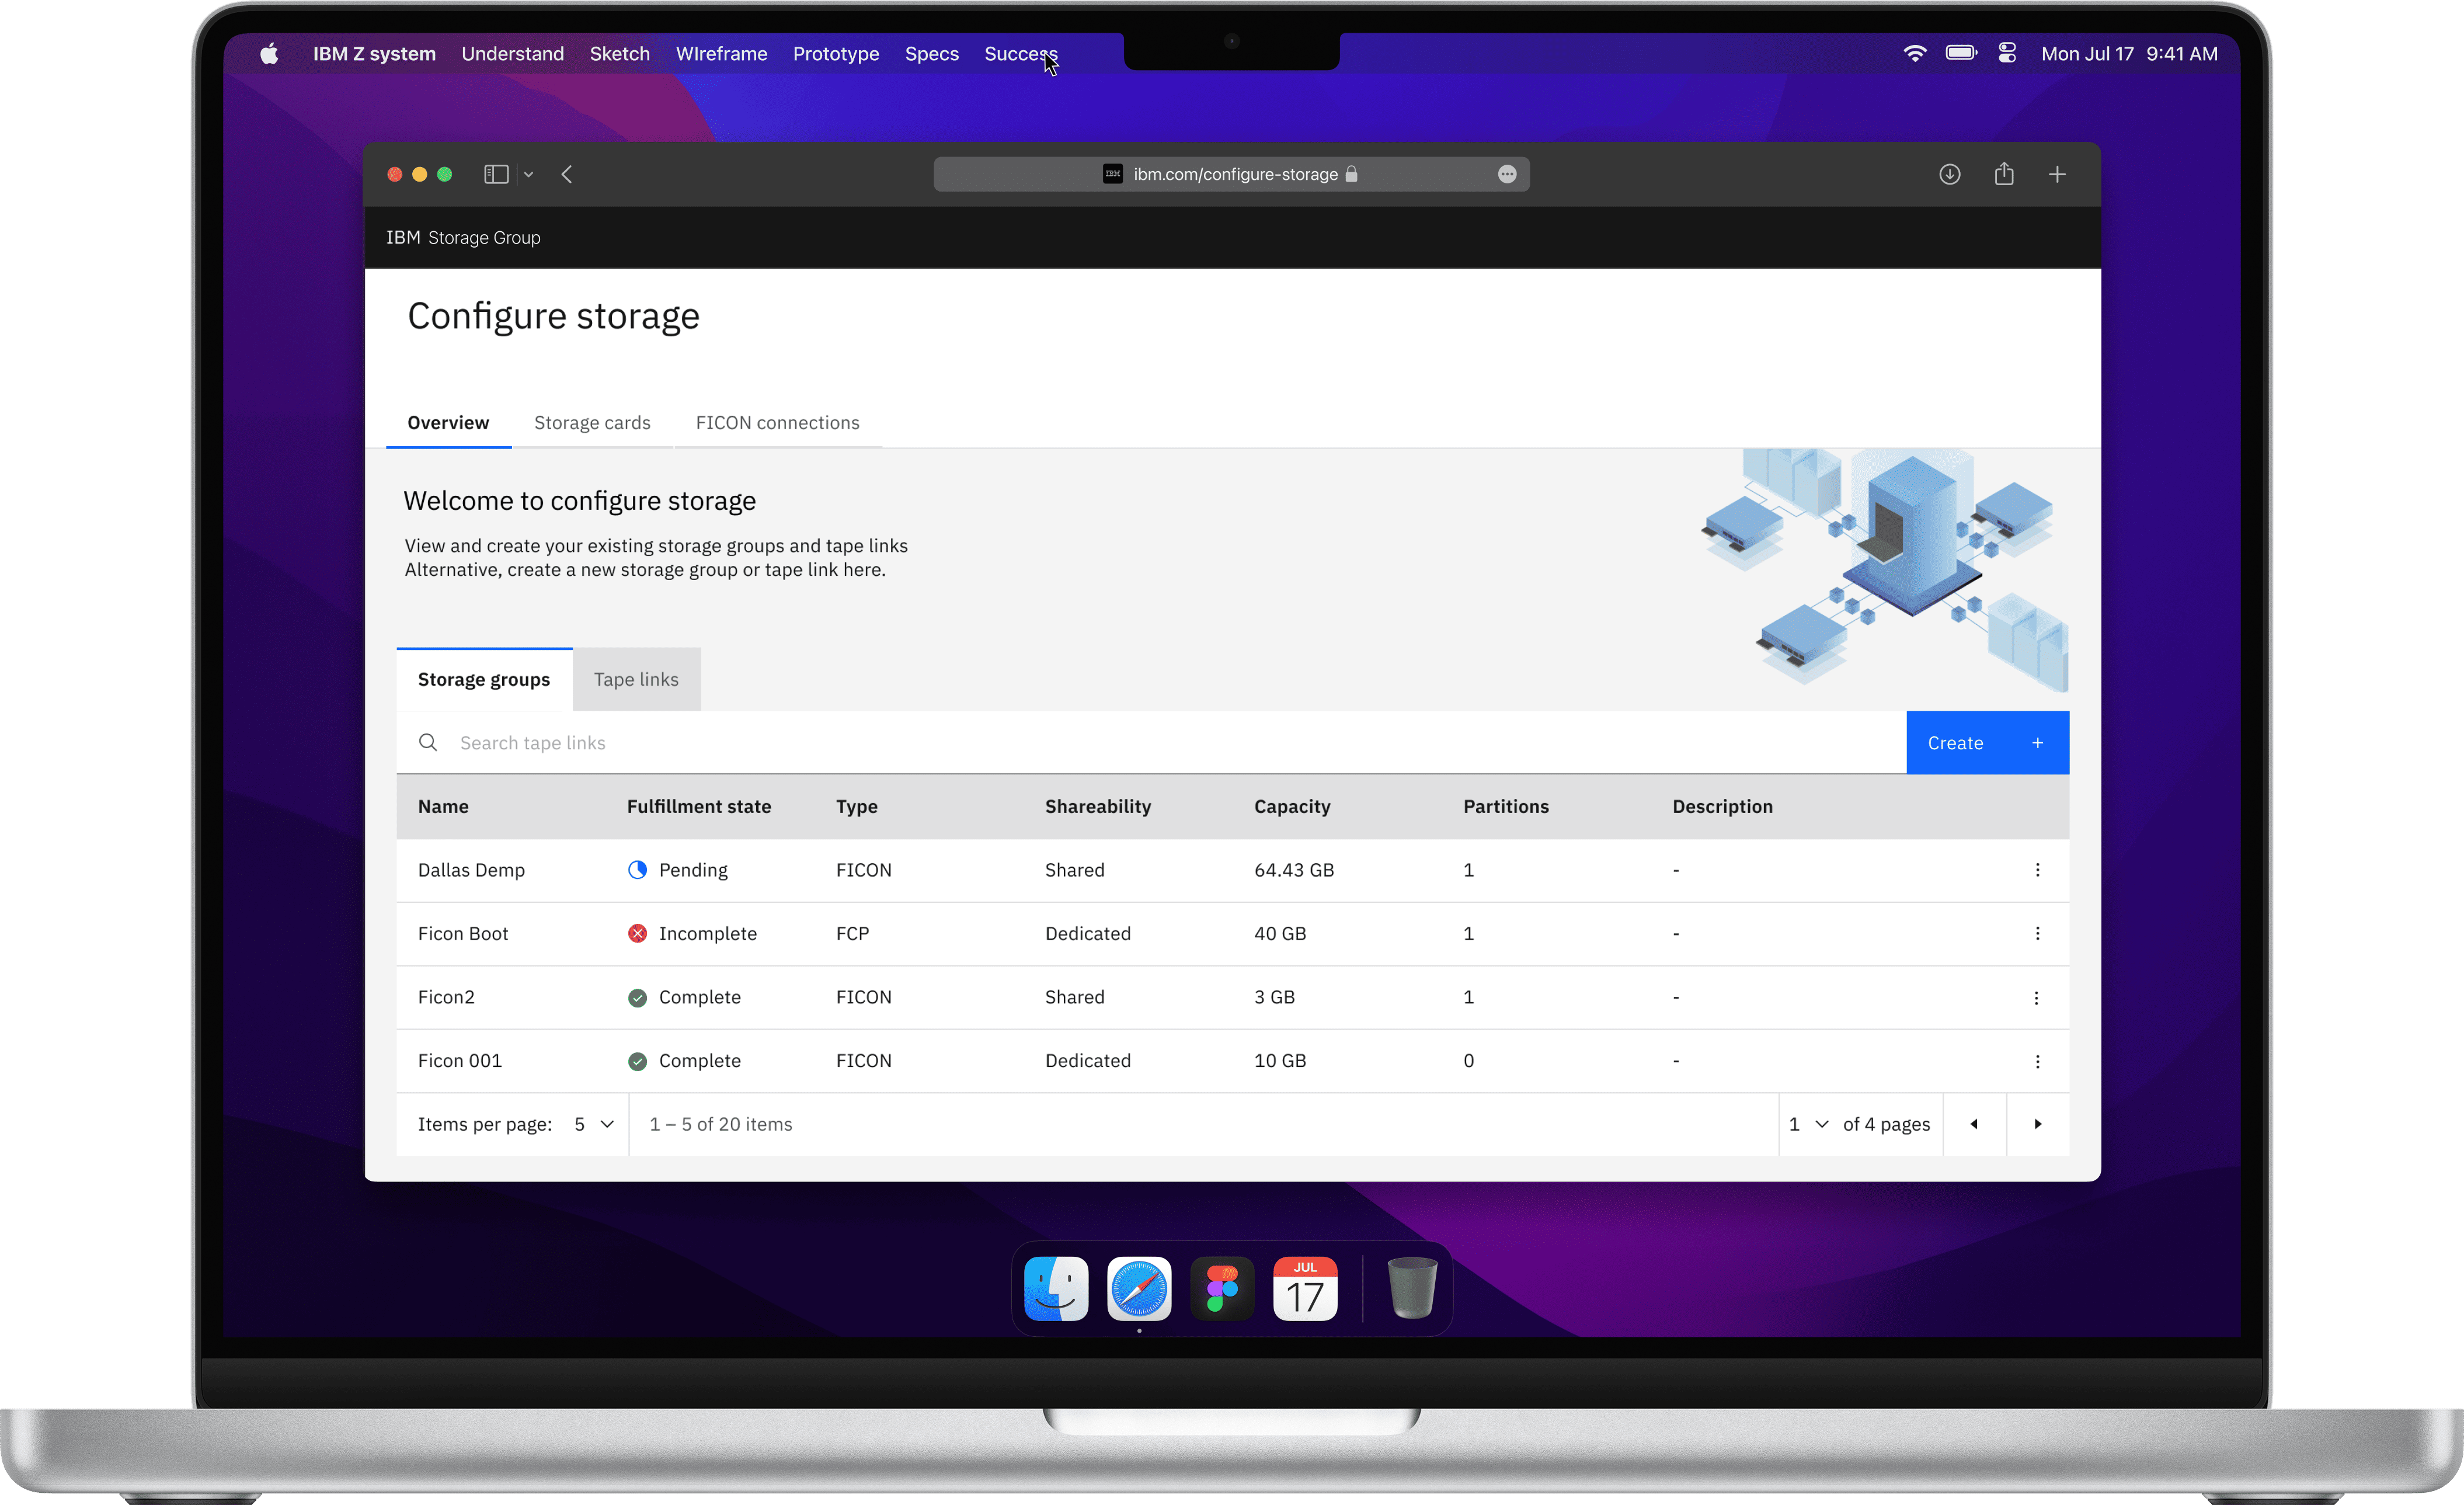The image size is (2464, 1505).
Task: Open the Items per page dropdown
Action: pyautogui.click(x=594, y=1124)
